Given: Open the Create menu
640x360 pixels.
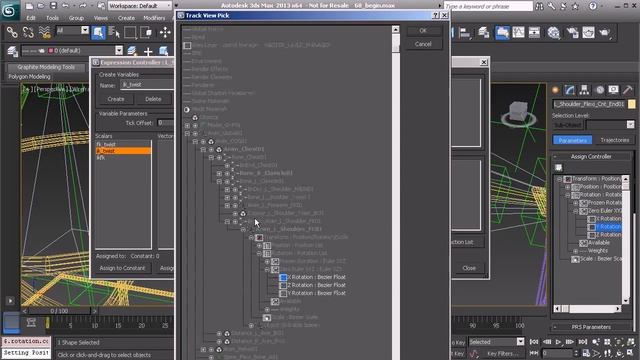Looking at the screenshot, I should pyautogui.click(x=127, y=18).
